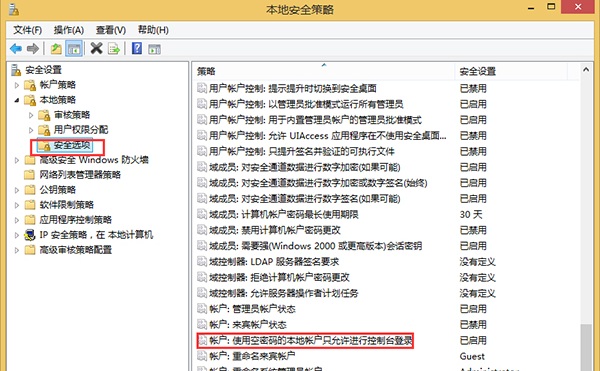Viewport: 600px width, 371px height.
Task: Select 高级安全 Windows 防火墙 tree item
Action: [x=94, y=160]
